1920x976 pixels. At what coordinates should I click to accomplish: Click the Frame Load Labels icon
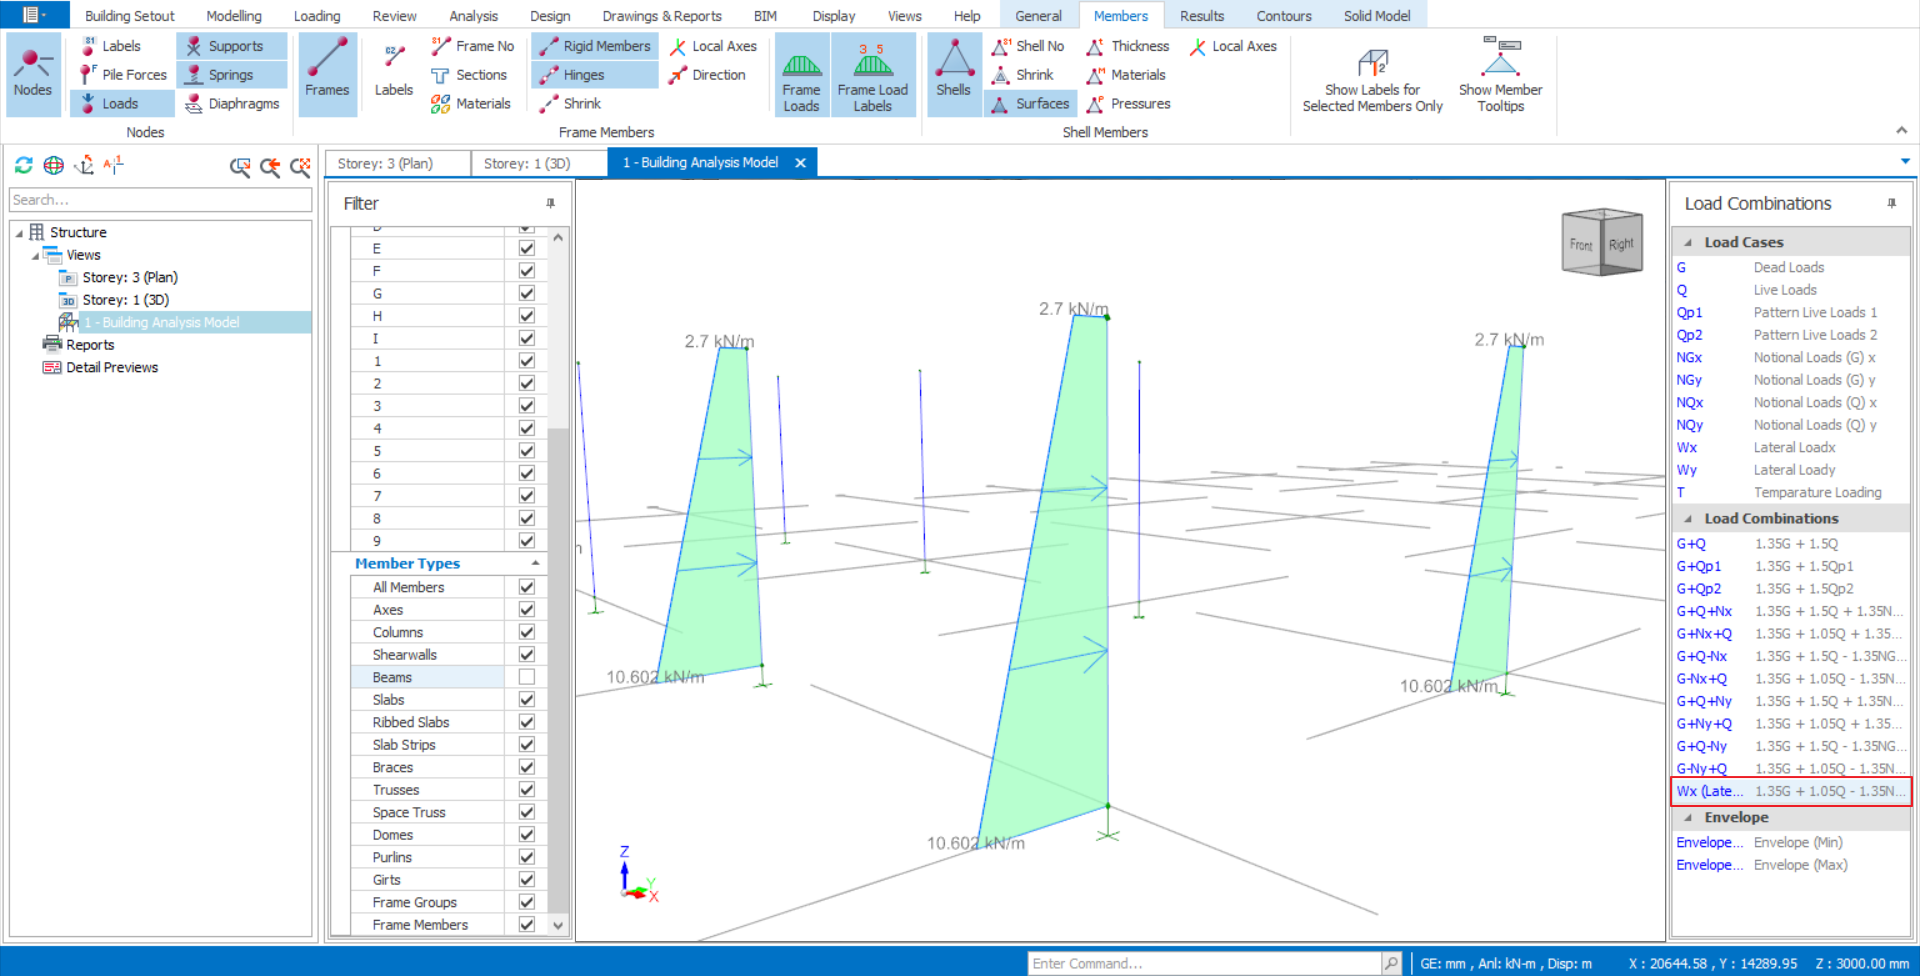872,75
